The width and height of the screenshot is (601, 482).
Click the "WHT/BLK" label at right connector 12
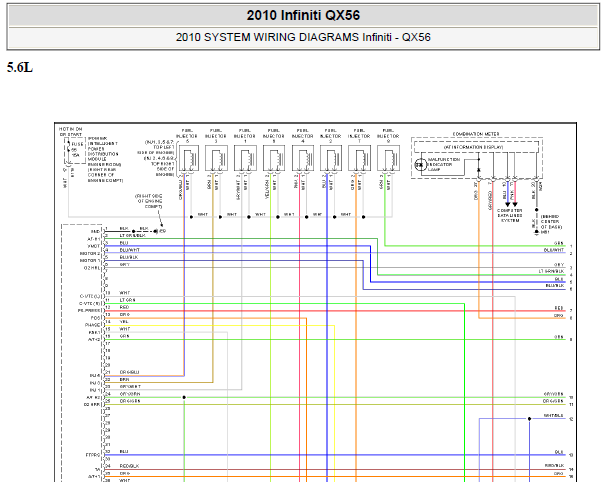coord(553,416)
